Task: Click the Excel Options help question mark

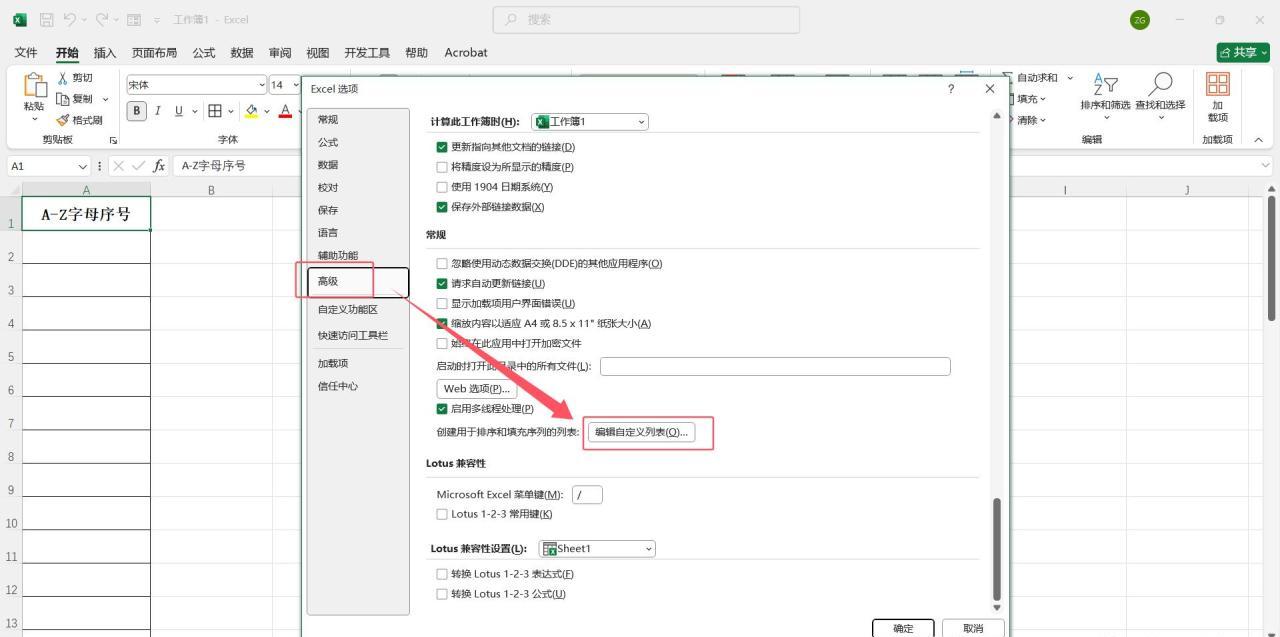Action: coord(950,89)
